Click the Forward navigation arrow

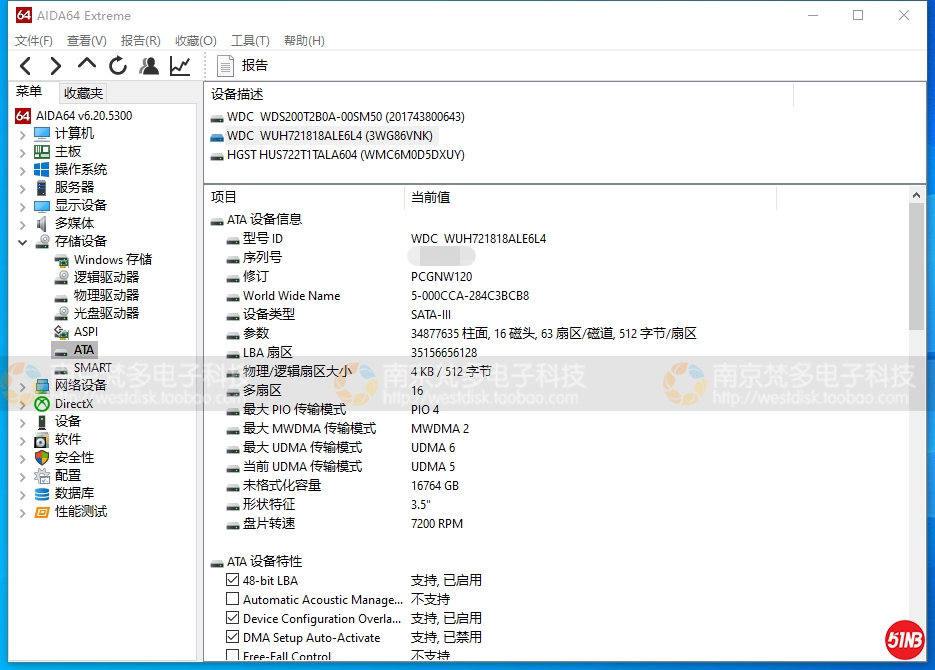click(56, 66)
